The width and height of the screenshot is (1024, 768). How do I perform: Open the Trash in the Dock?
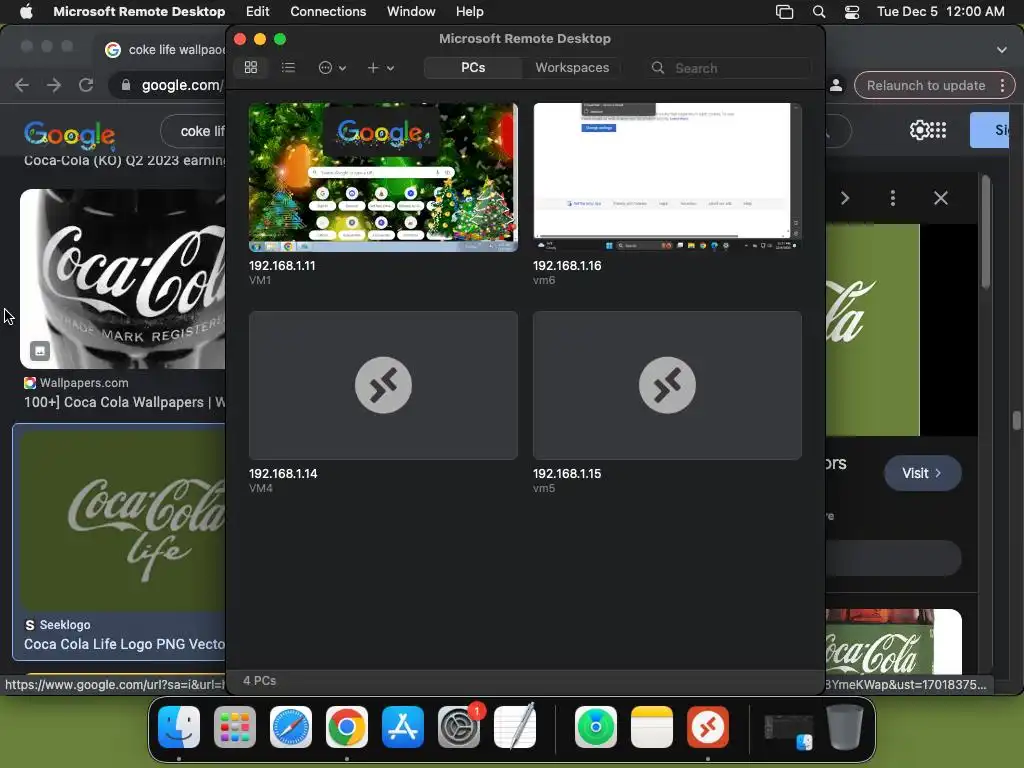click(845, 727)
